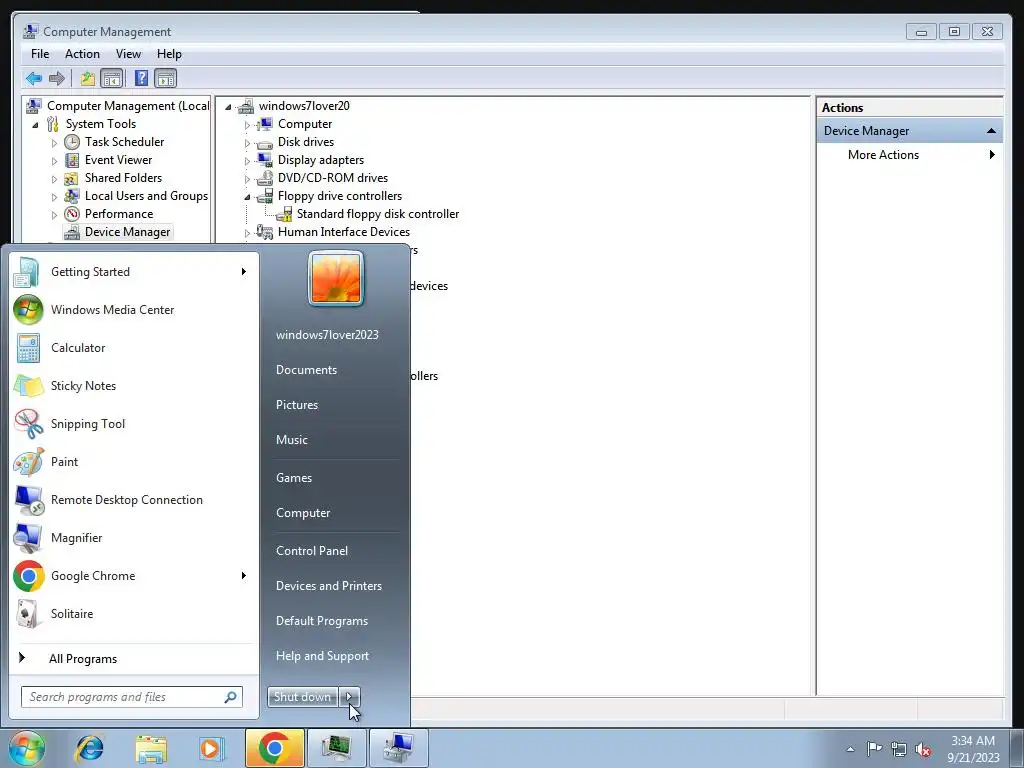Open Default Programs
The width and height of the screenshot is (1024, 768).
coord(321,621)
